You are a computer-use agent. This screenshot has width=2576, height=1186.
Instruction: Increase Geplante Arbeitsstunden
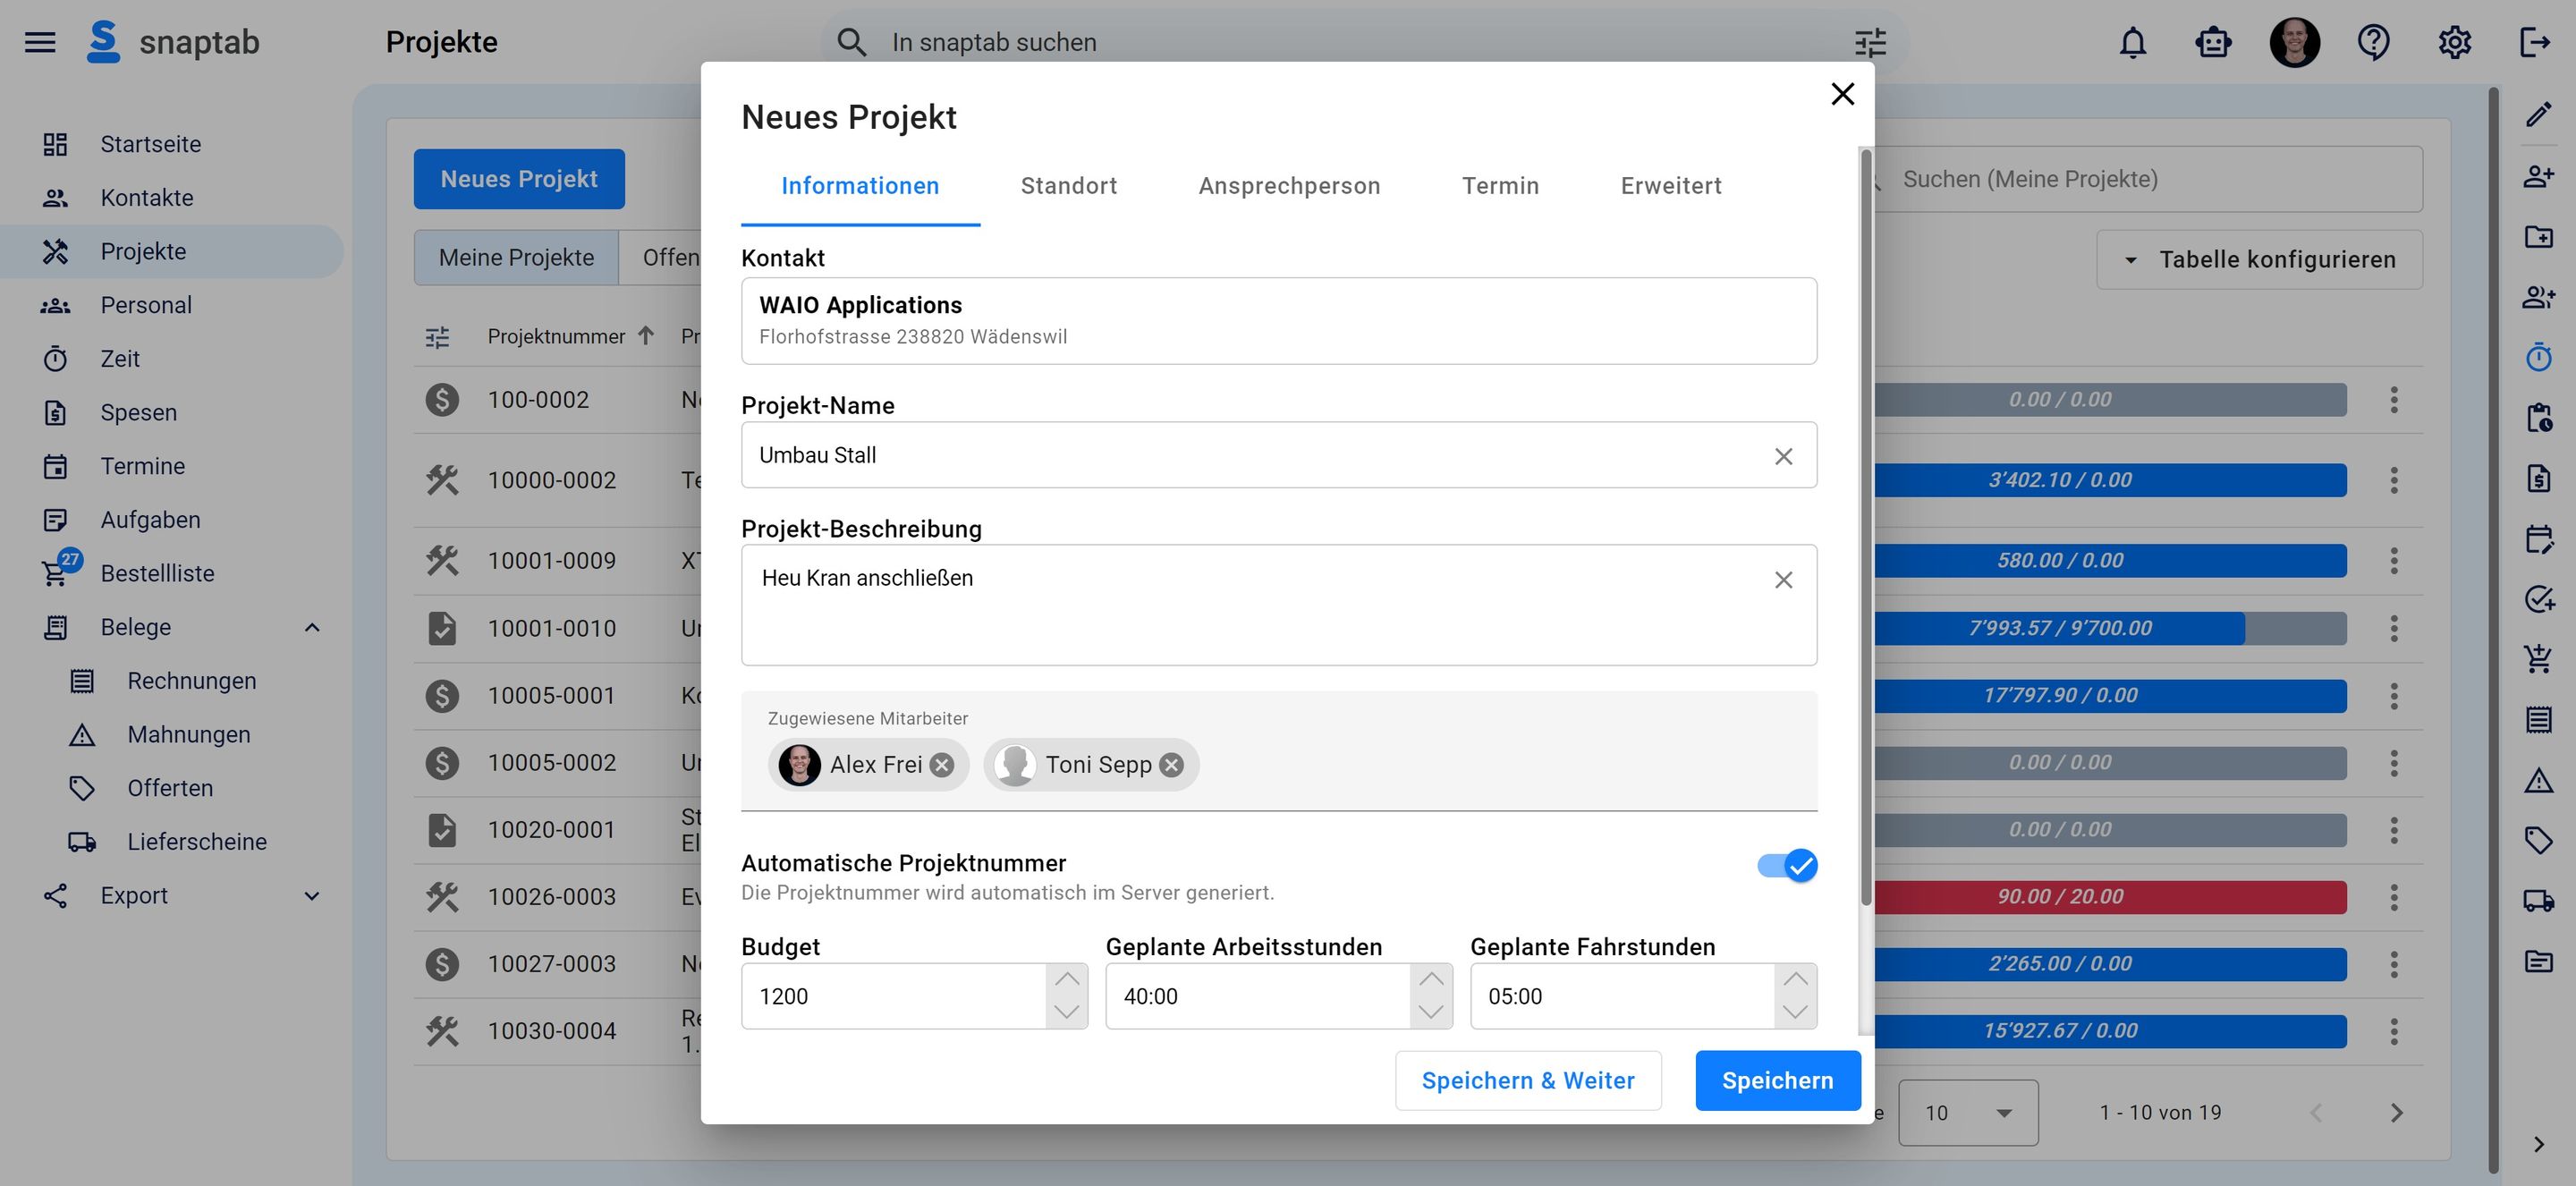click(1431, 979)
